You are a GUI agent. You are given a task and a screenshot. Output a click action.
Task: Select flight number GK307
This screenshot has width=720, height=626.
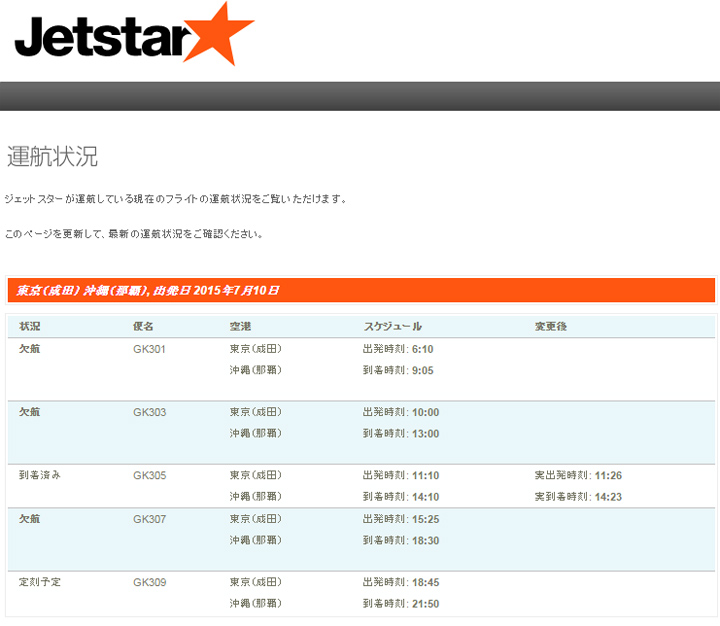tap(149, 519)
